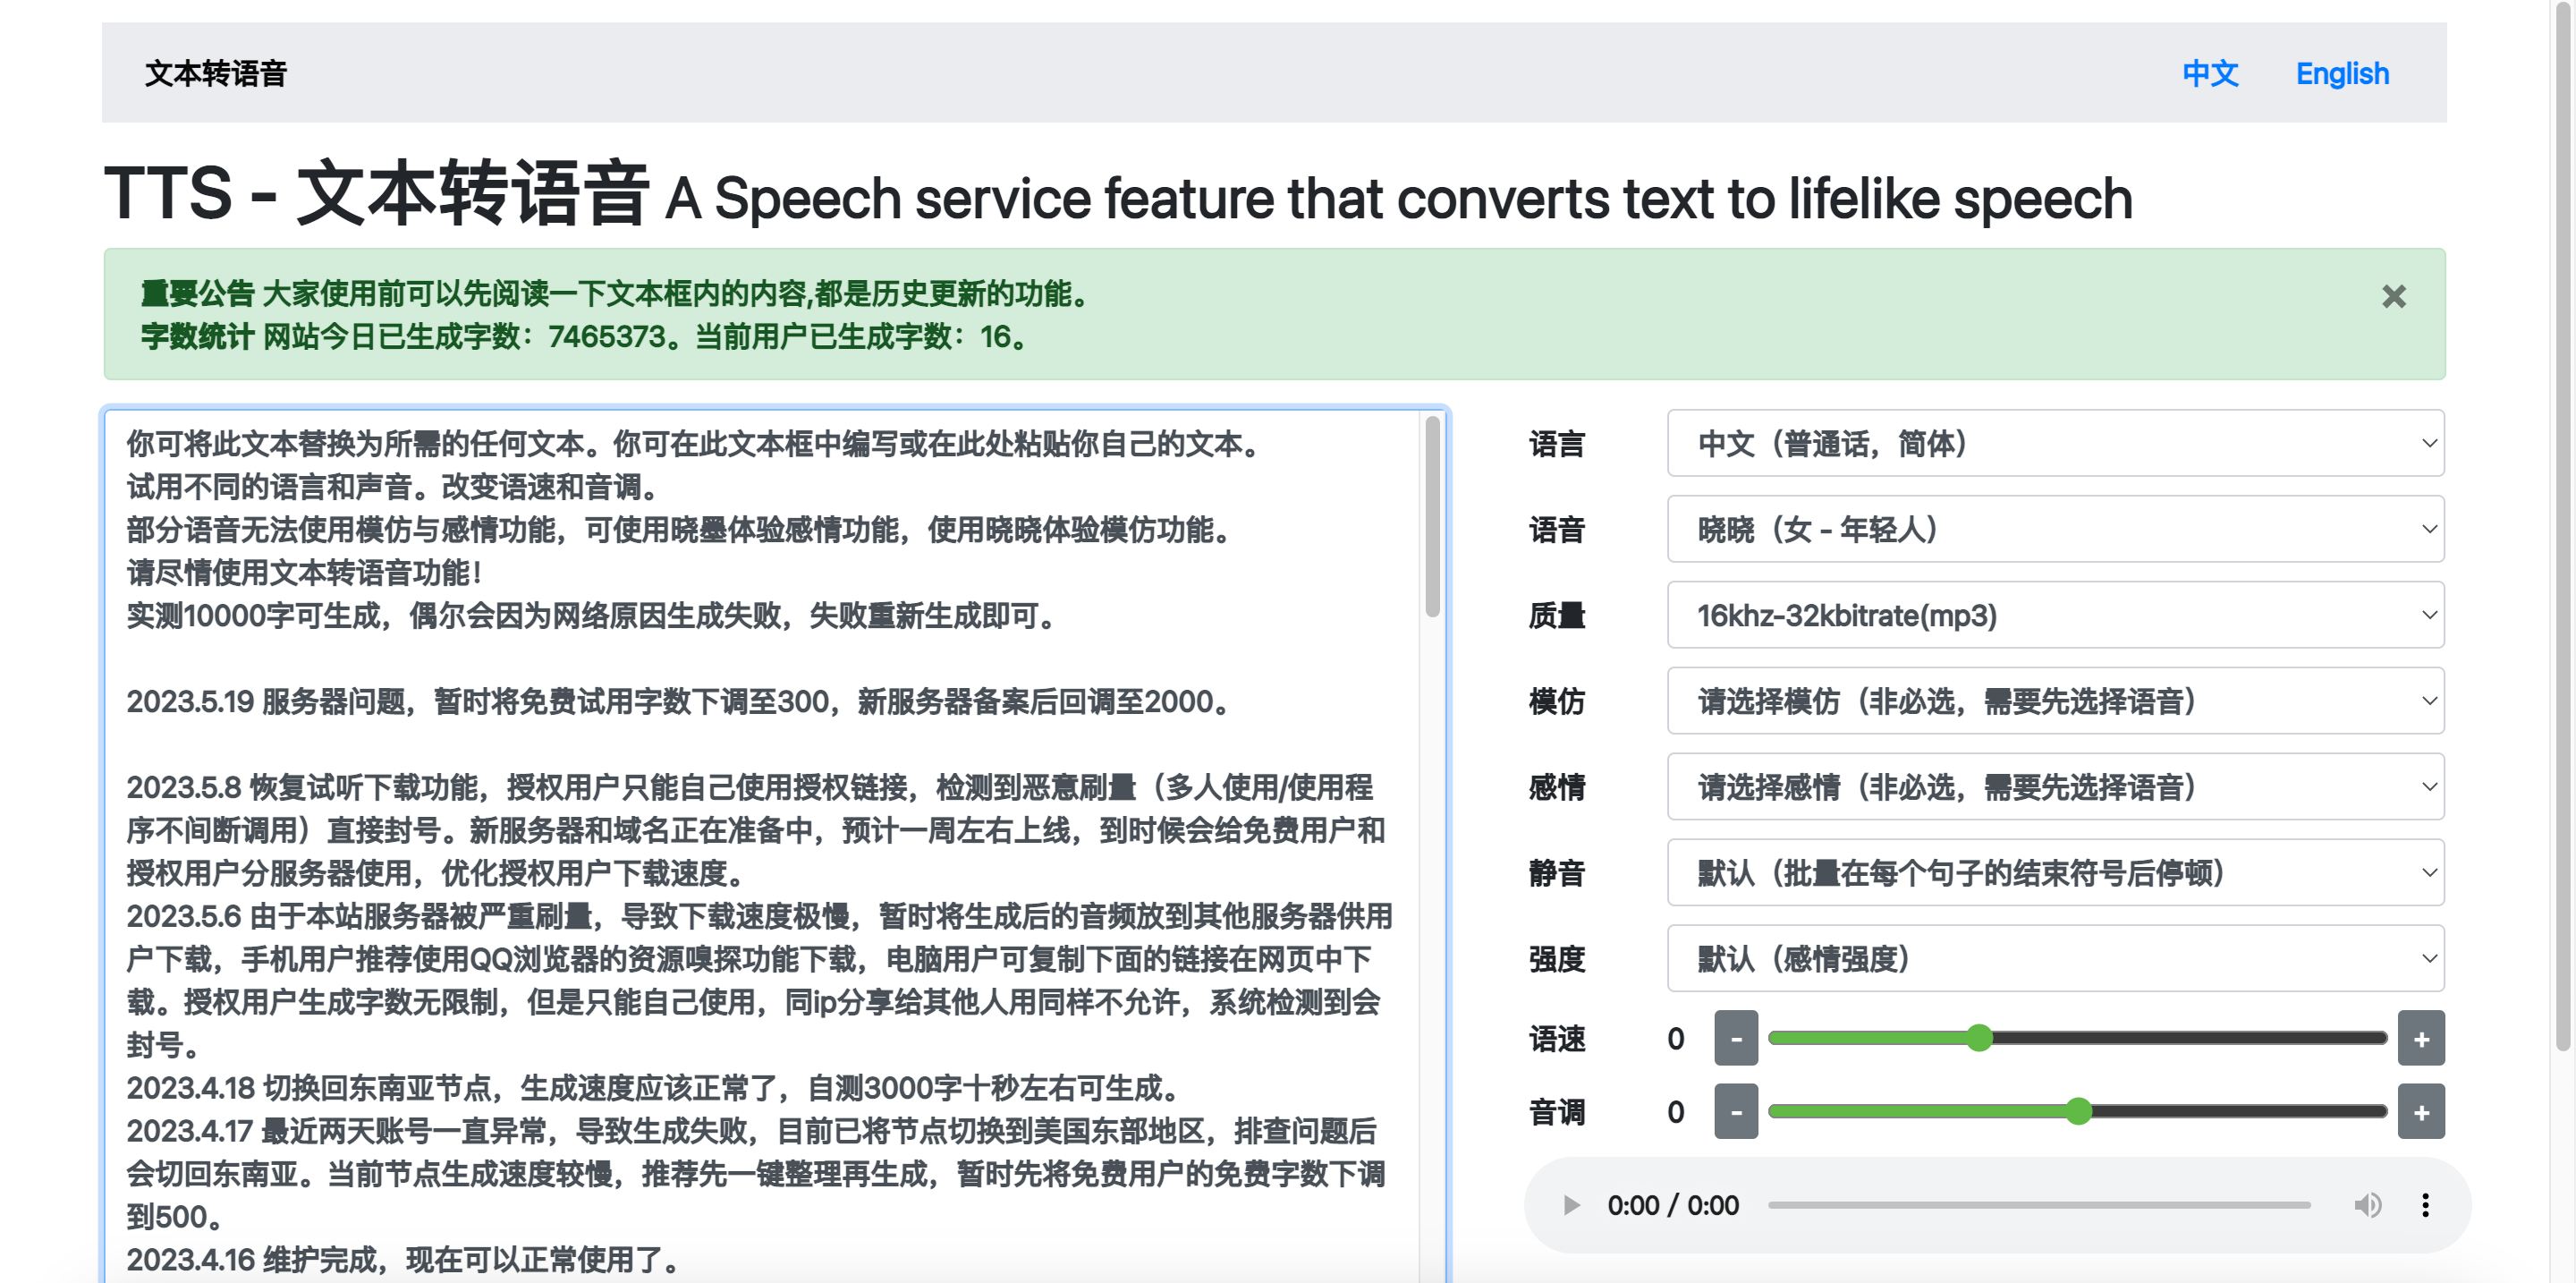
Task: Open the 语言 language dropdown
Action: [x=2055, y=443]
